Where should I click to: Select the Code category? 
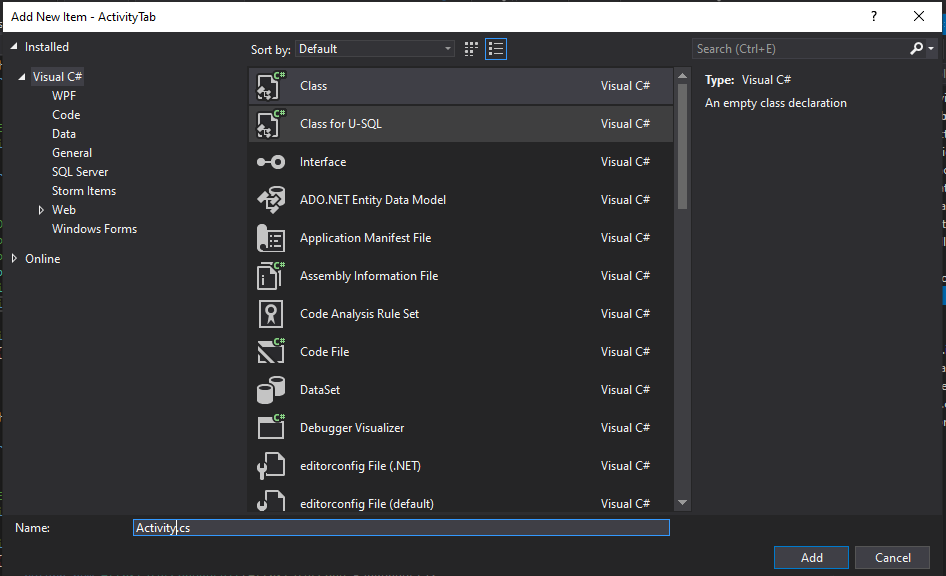pos(66,115)
